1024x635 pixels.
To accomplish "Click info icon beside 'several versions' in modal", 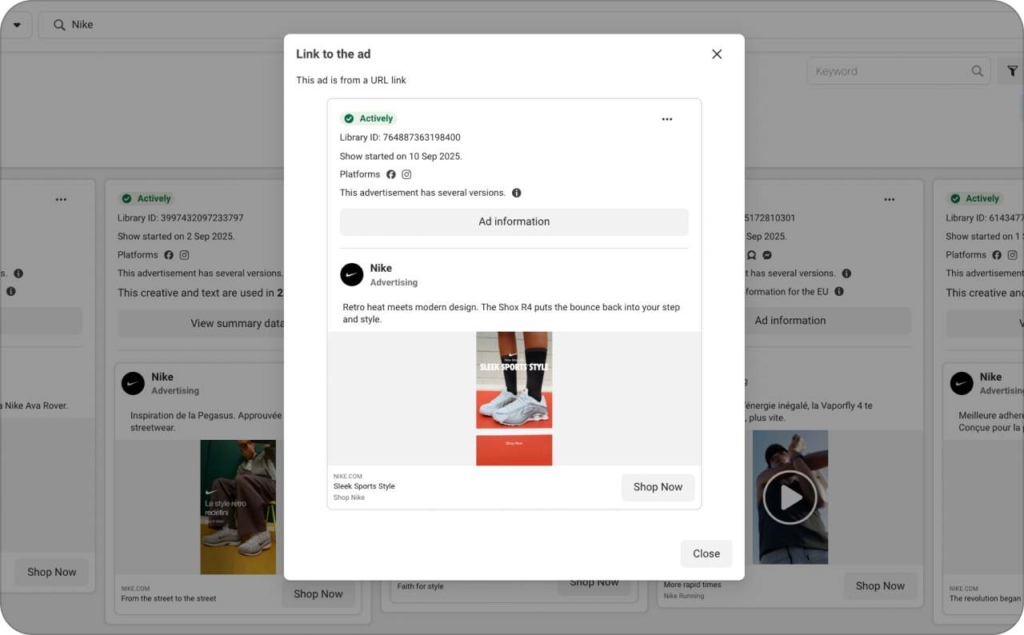I will (x=516, y=193).
